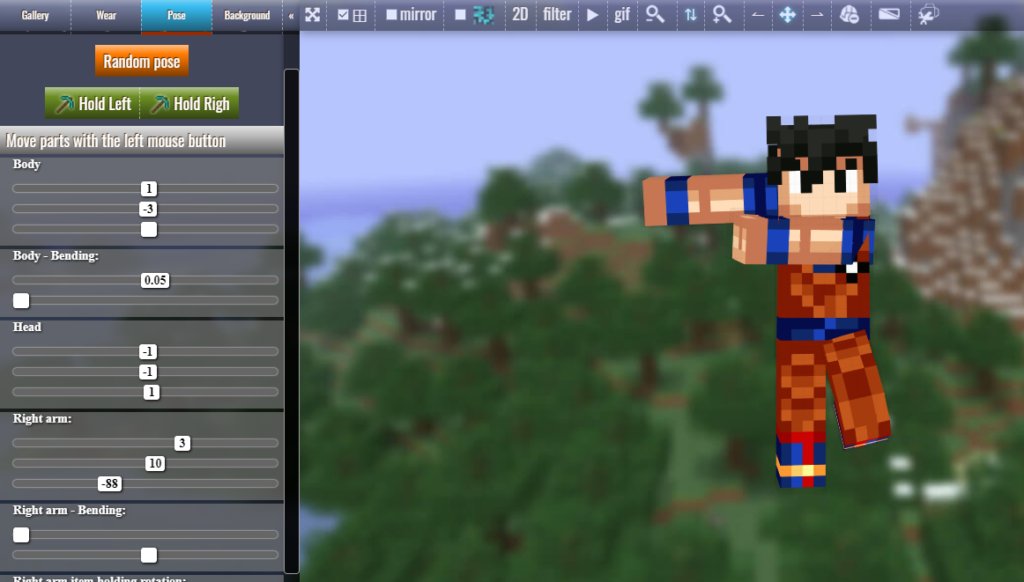This screenshot has width=1024, height=582.
Task: Adjust the first Body slider showing 1
Action: pyautogui.click(x=149, y=189)
